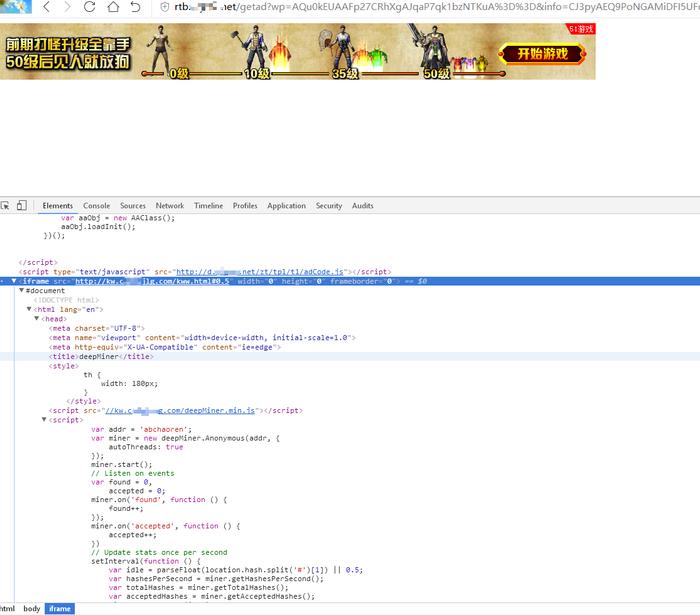Click the browser tab thumbnail at top left

pyautogui.click(x=16, y=6)
